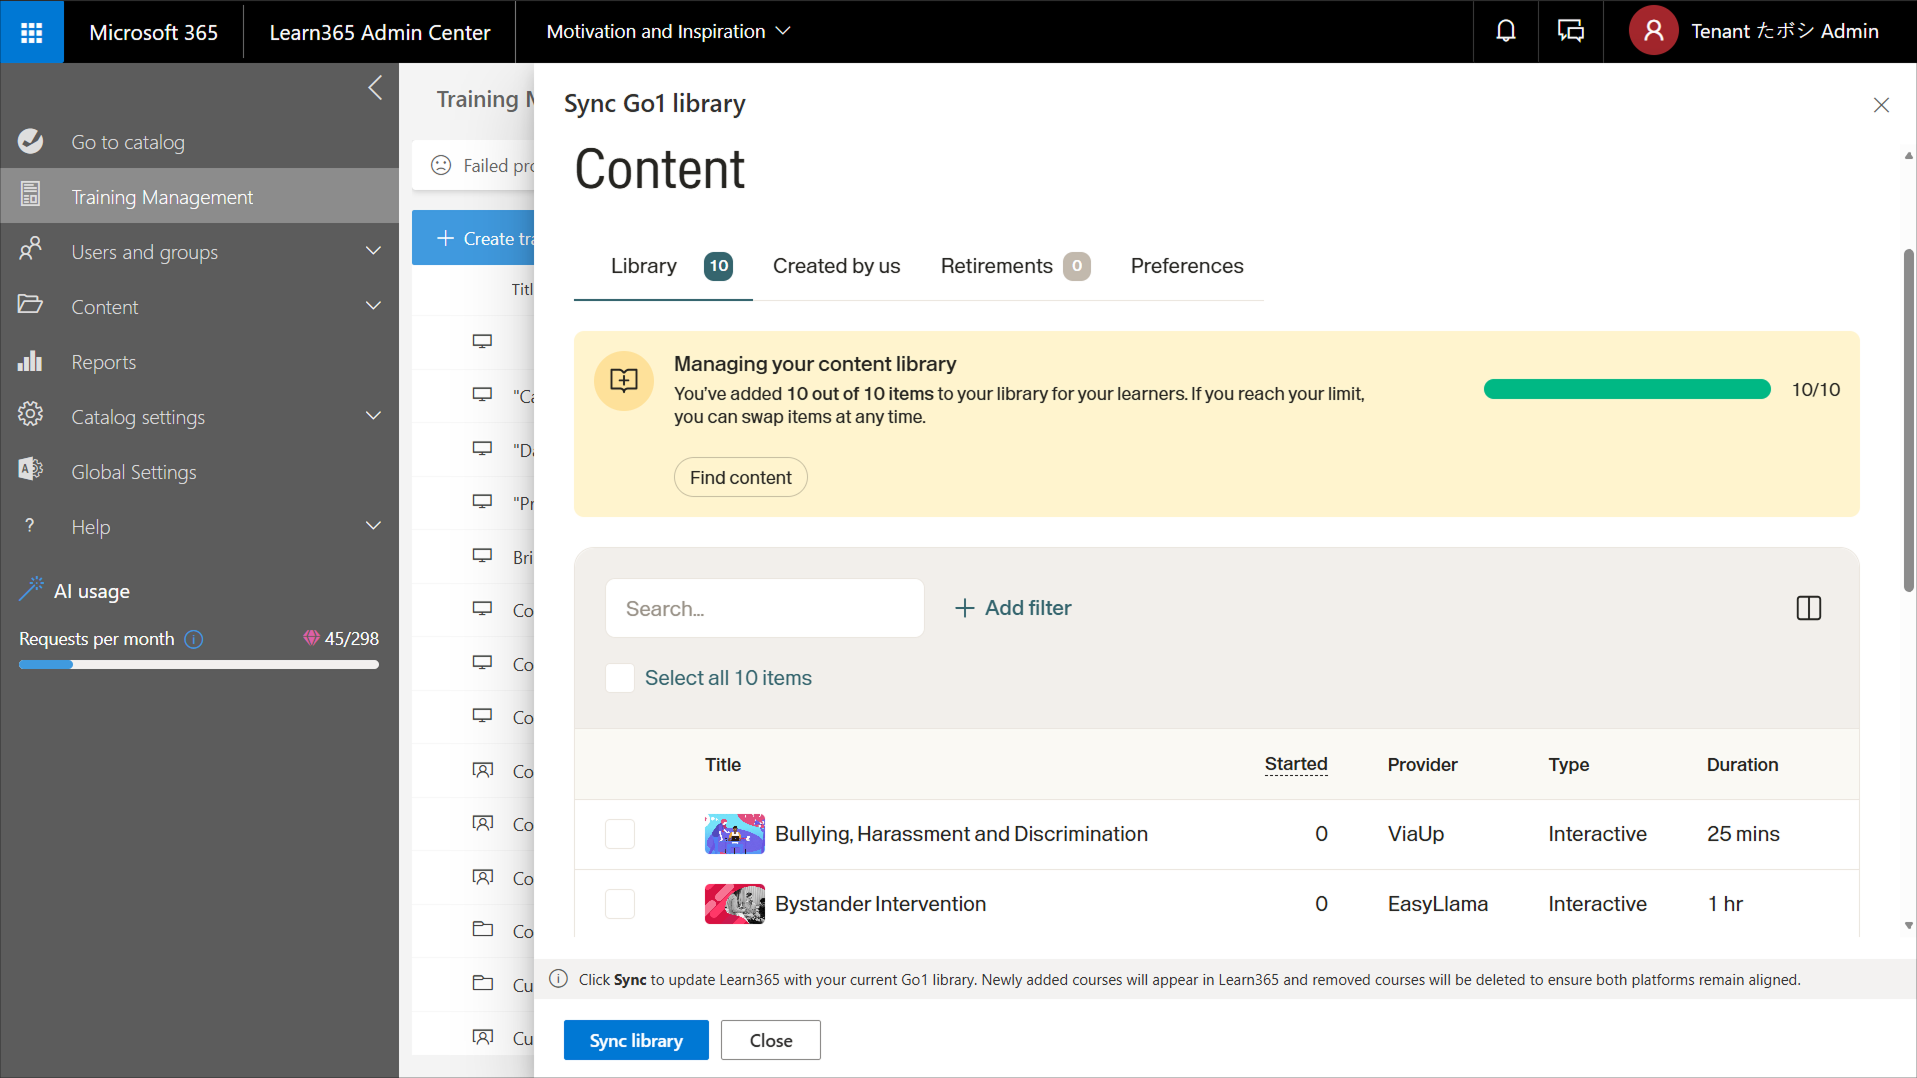Image resolution: width=1917 pixels, height=1078 pixels.
Task: Open the chat feedback icon in header
Action: tap(1570, 32)
